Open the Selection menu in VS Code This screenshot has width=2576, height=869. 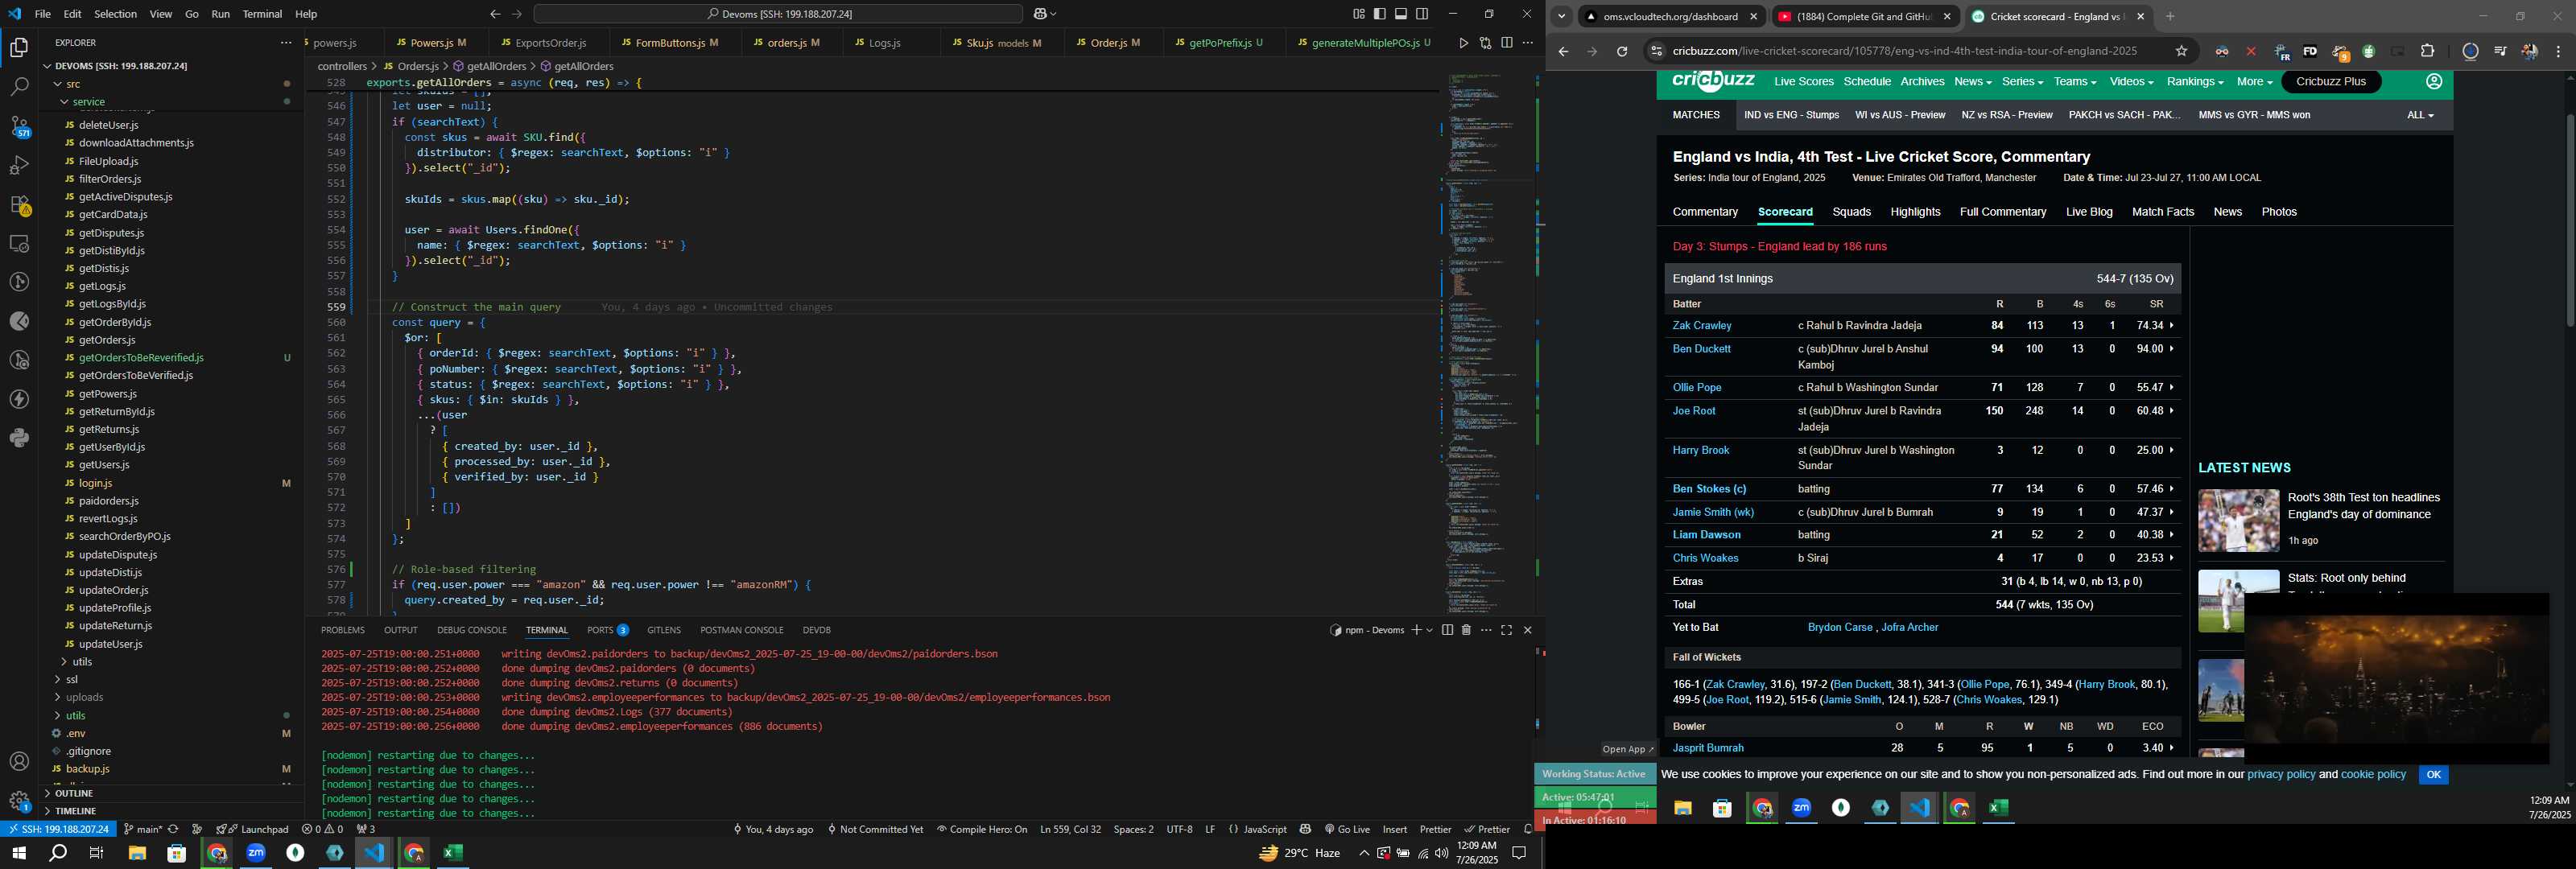115,14
